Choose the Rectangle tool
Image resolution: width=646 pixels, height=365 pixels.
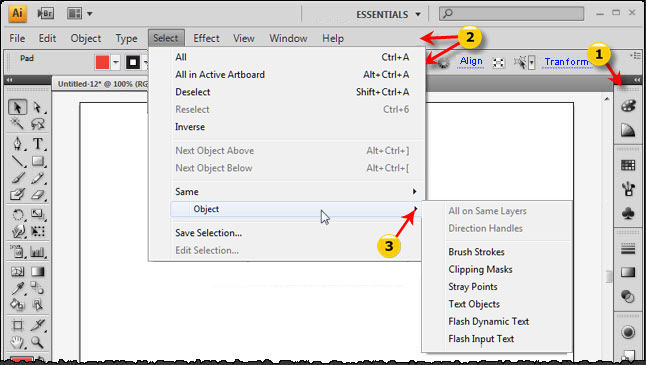tap(37, 161)
